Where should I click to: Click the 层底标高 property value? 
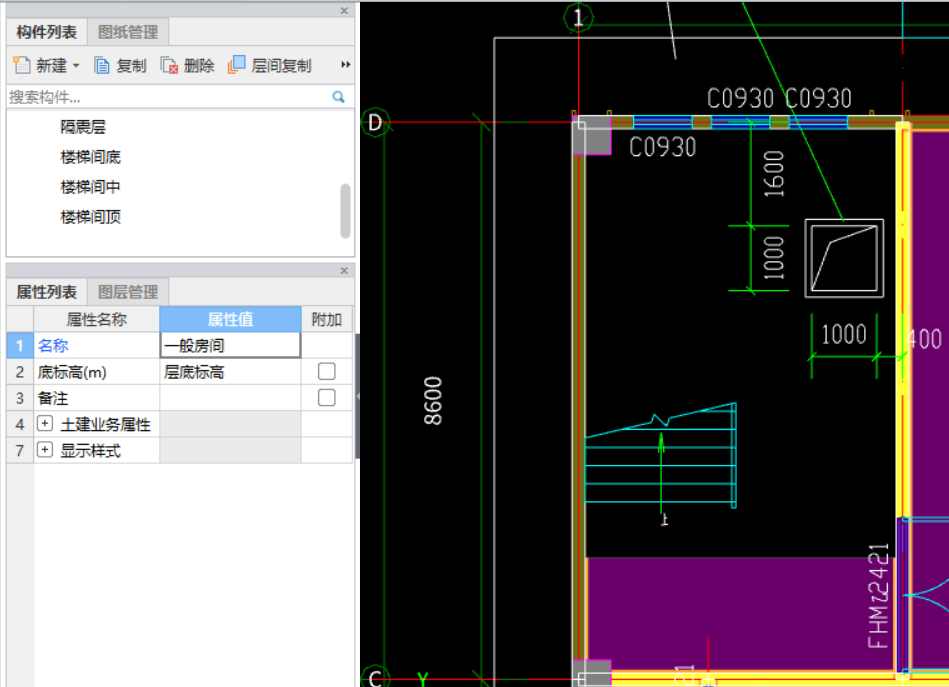[230, 372]
